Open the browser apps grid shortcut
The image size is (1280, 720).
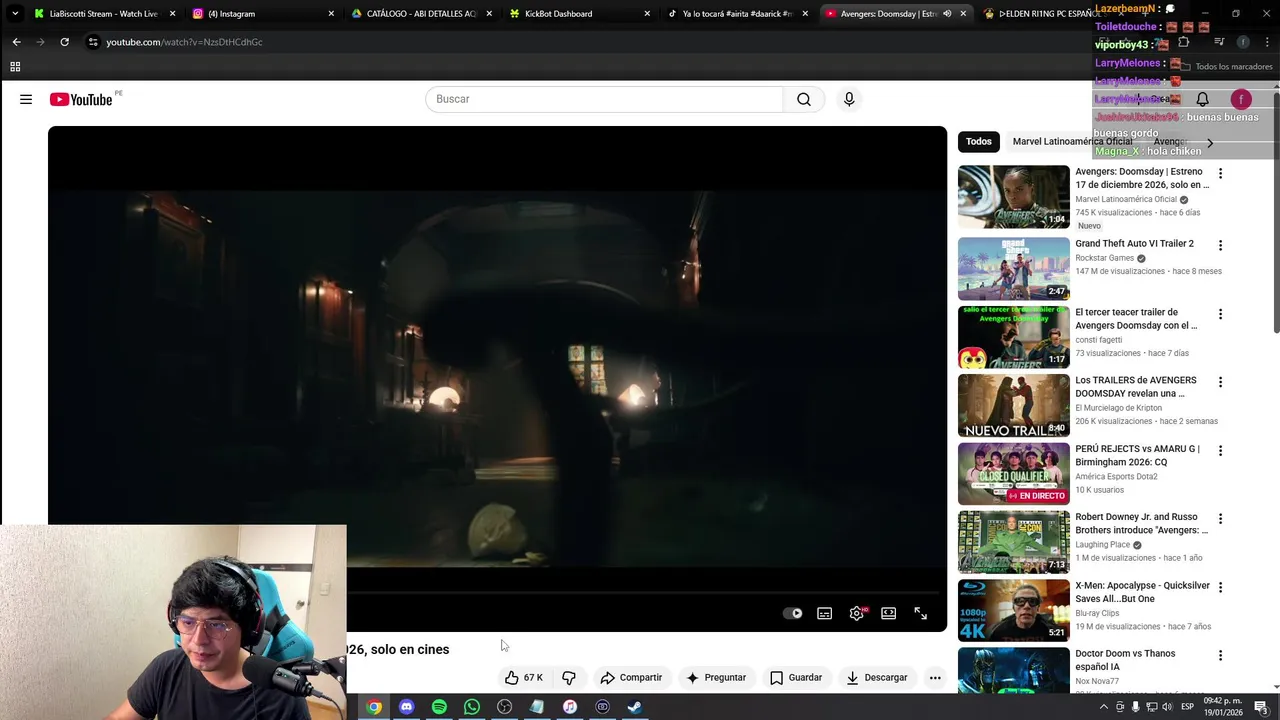(x=15, y=67)
